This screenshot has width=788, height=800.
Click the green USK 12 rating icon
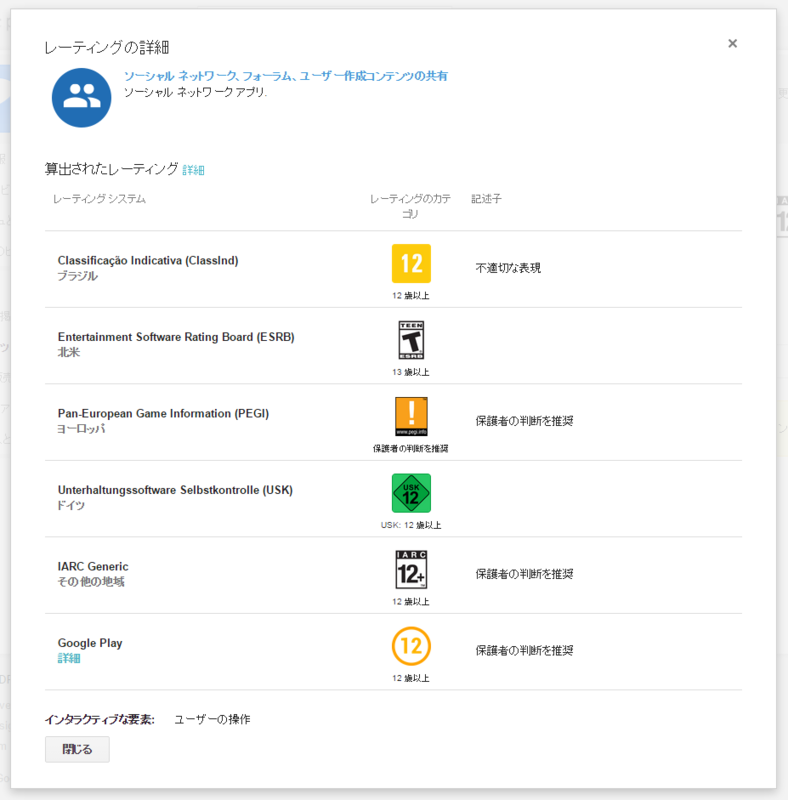(x=411, y=493)
